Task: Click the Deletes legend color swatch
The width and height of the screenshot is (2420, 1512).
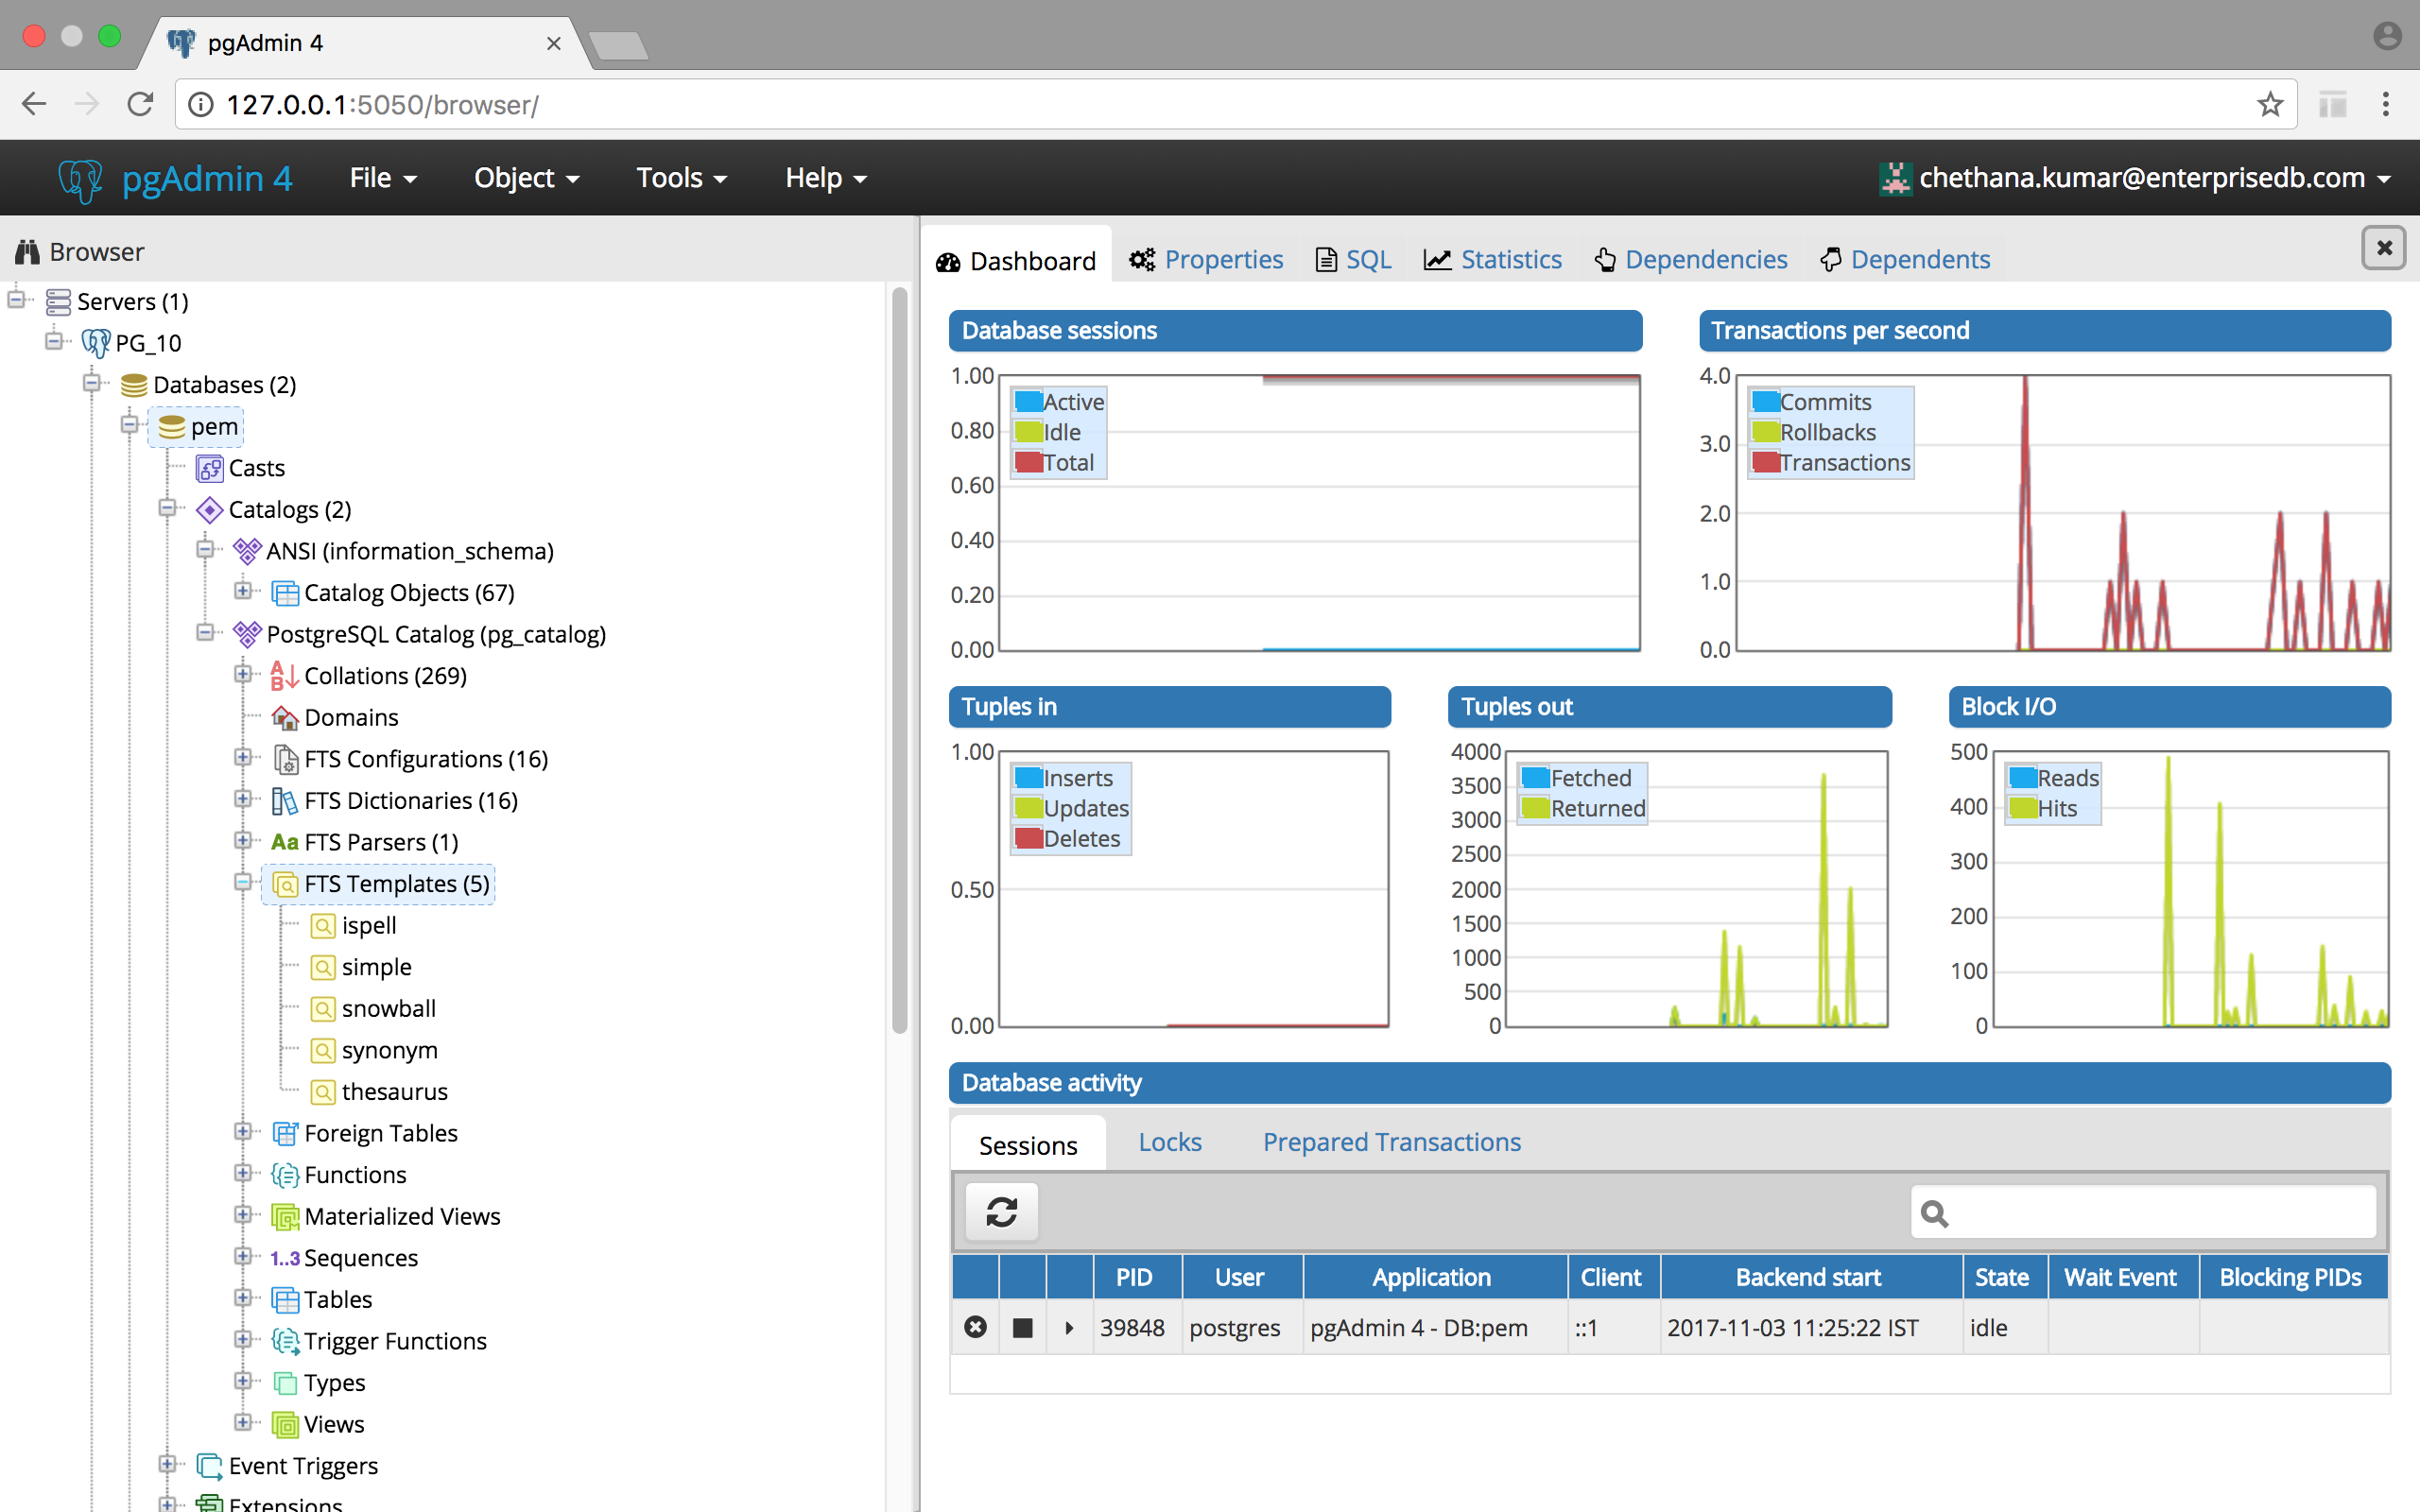Action: 1029,838
